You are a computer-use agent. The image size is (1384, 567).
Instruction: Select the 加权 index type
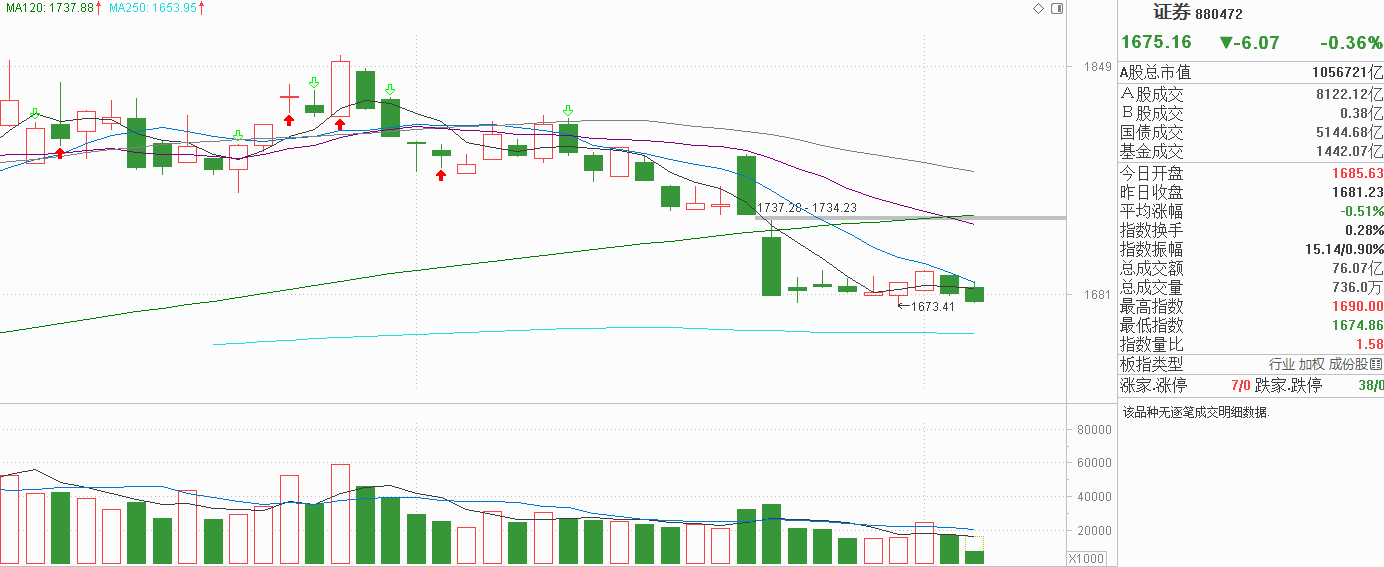click(1311, 364)
